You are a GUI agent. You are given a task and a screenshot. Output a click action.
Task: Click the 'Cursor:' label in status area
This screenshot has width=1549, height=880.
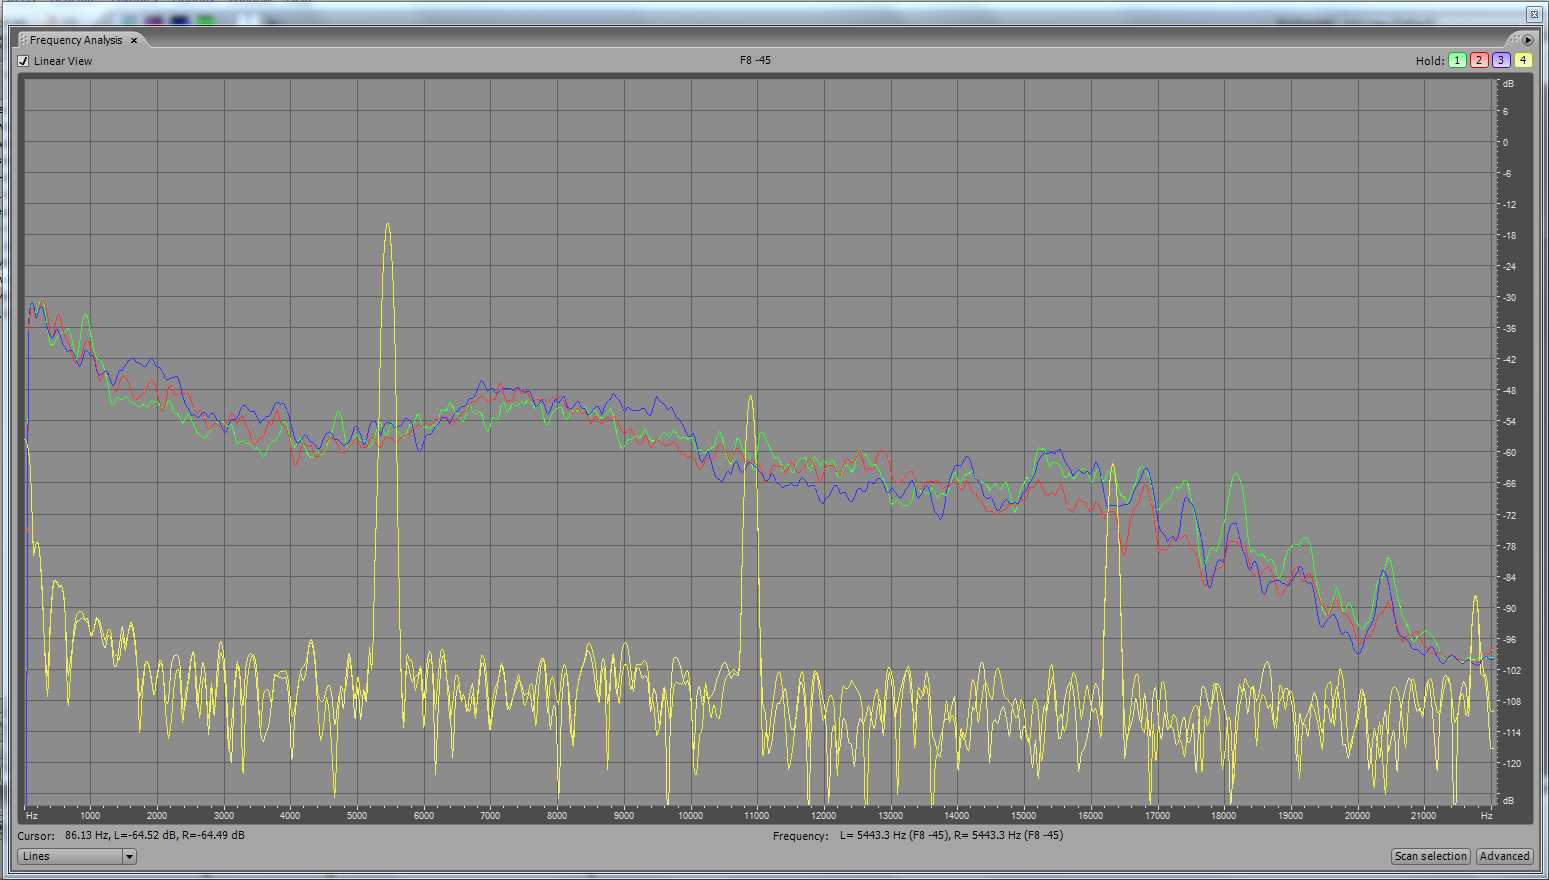pyautogui.click(x=36, y=836)
